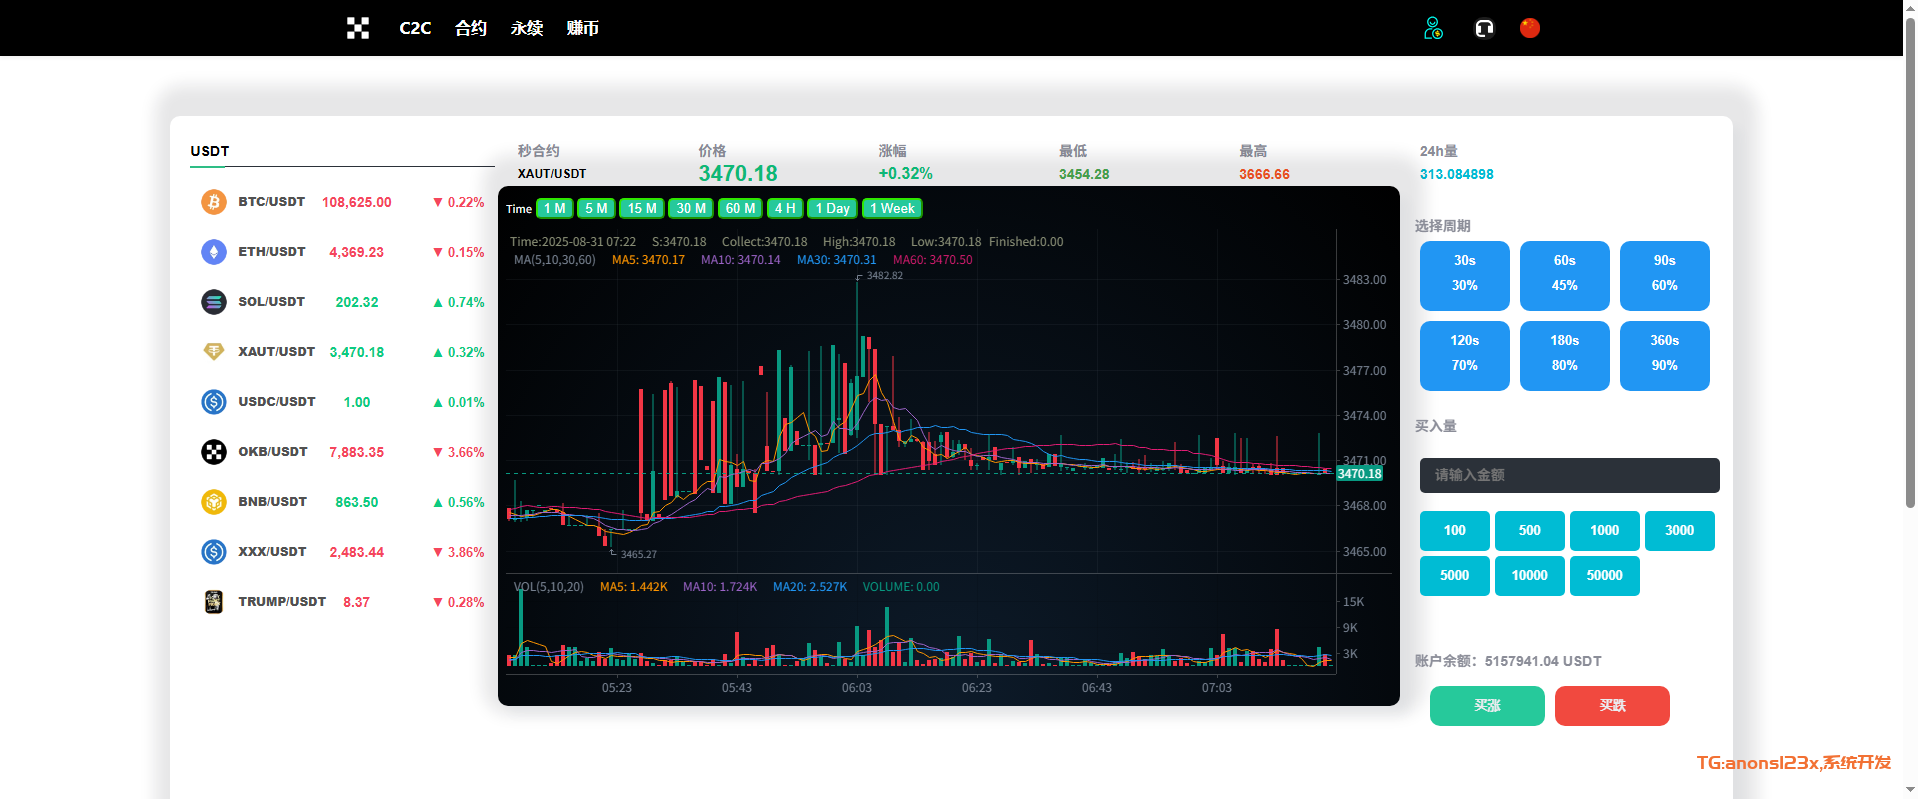
Task: Choose the SOL/USDT Solana icon
Action: tap(214, 302)
